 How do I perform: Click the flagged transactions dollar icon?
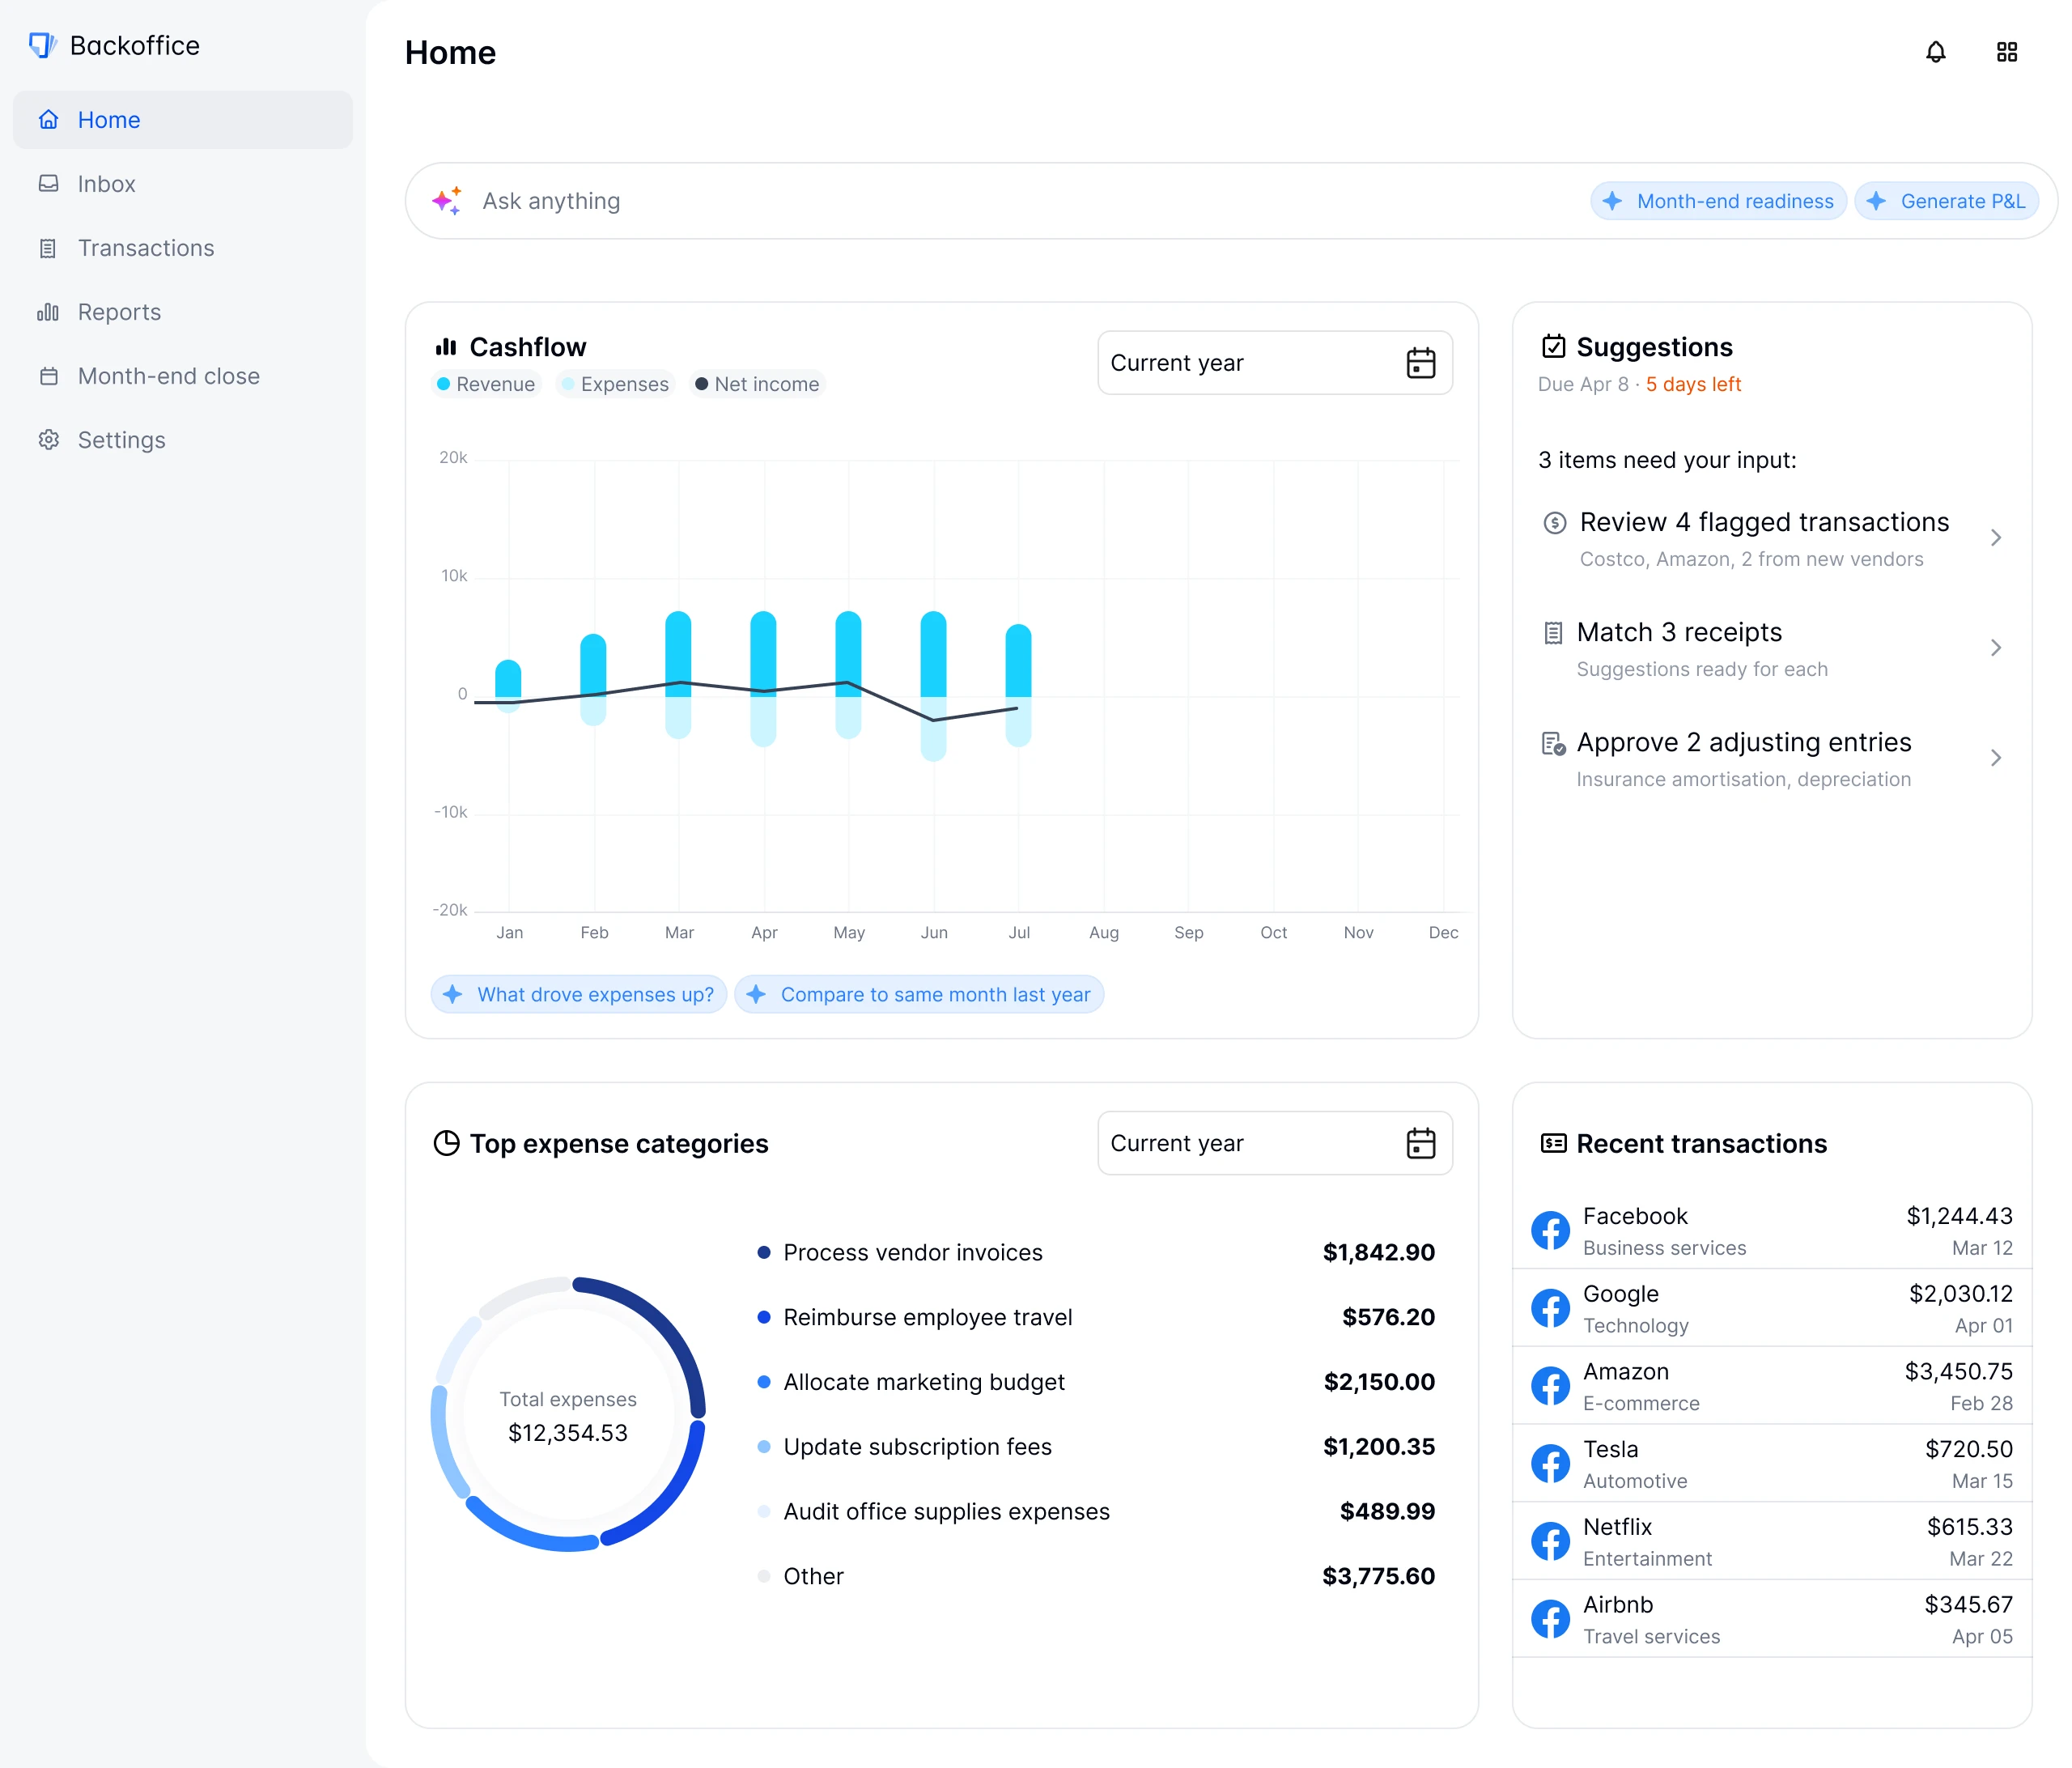1554,523
